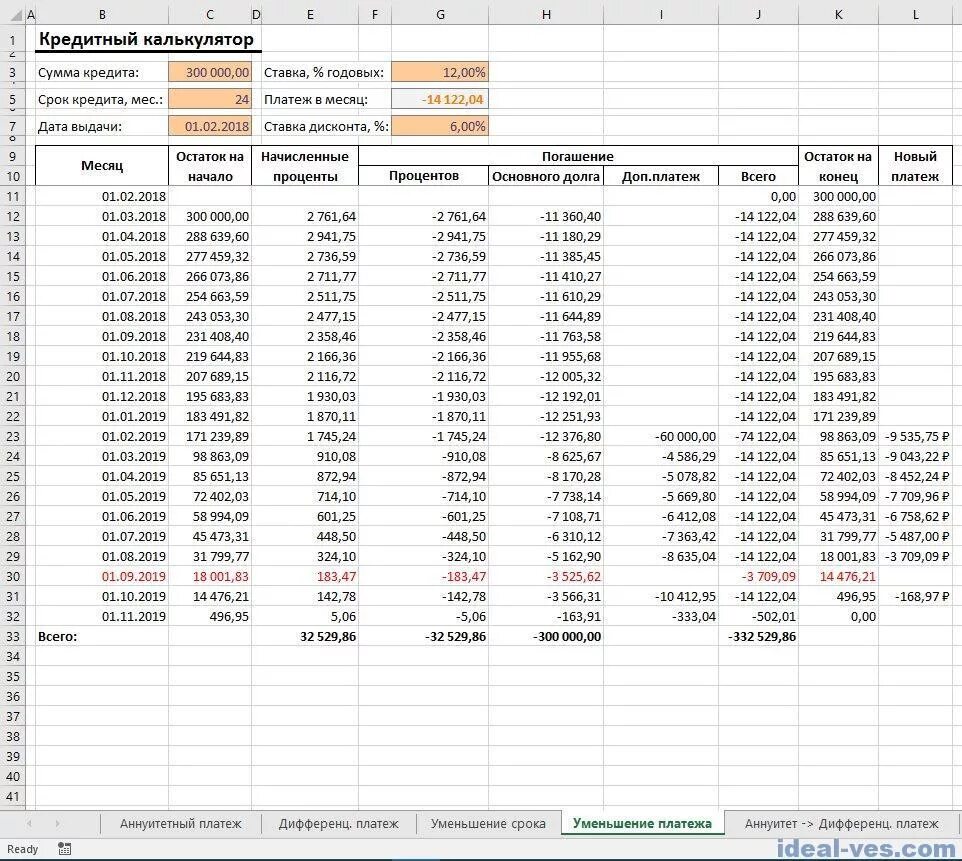Select column G header
Screen dimensions: 962x861
(x=440, y=15)
